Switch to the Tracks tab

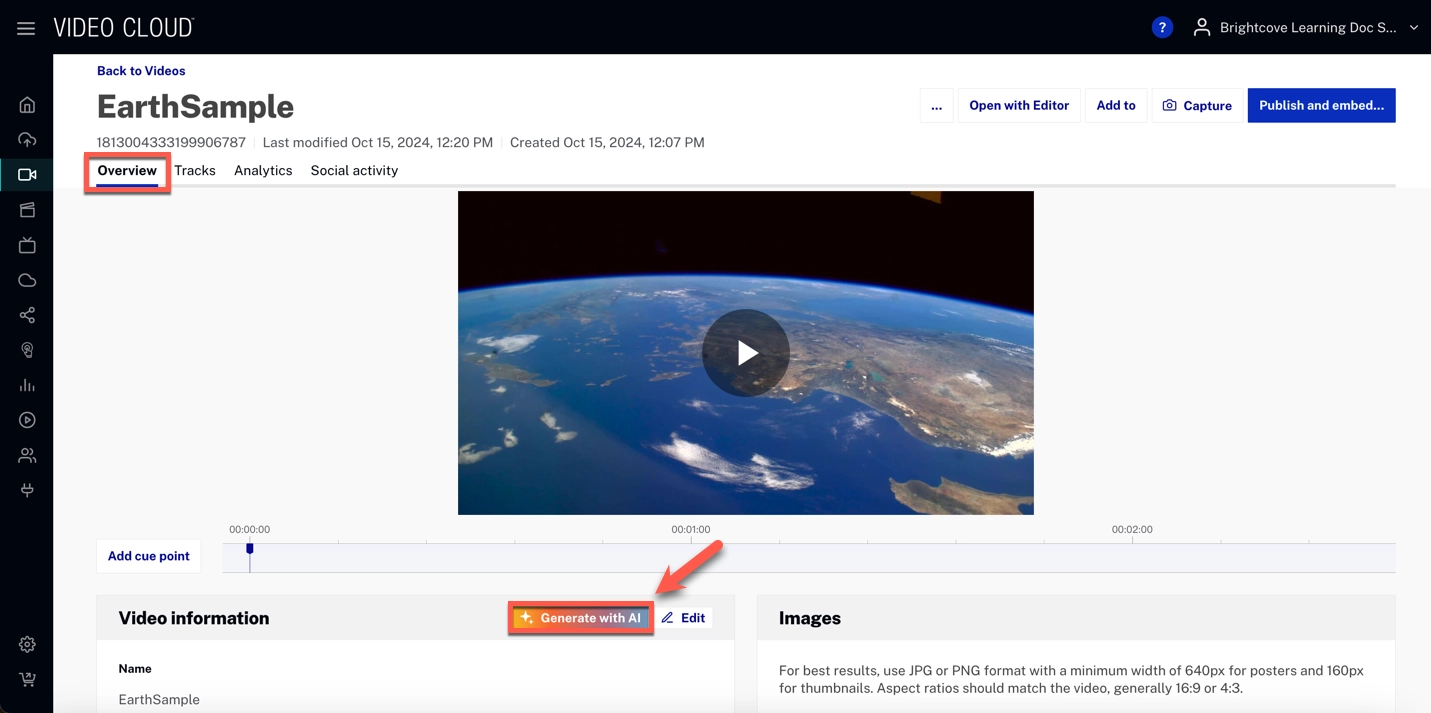195,171
